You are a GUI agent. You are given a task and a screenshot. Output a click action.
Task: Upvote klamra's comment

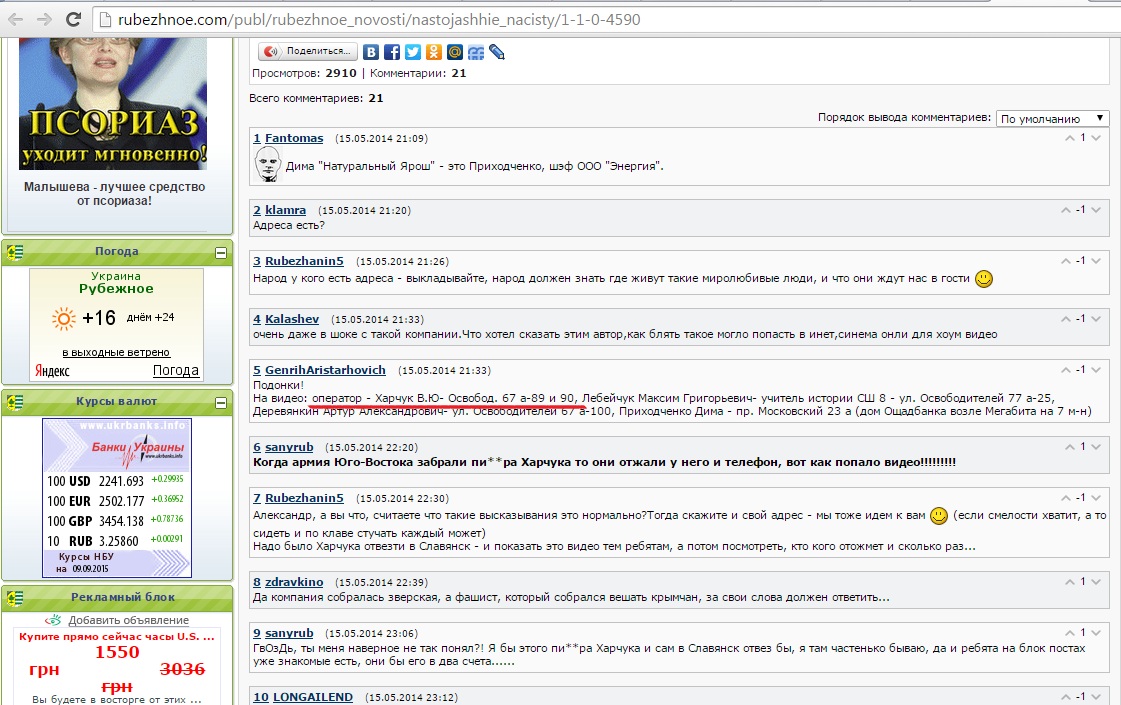pyautogui.click(x=1066, y=210)
